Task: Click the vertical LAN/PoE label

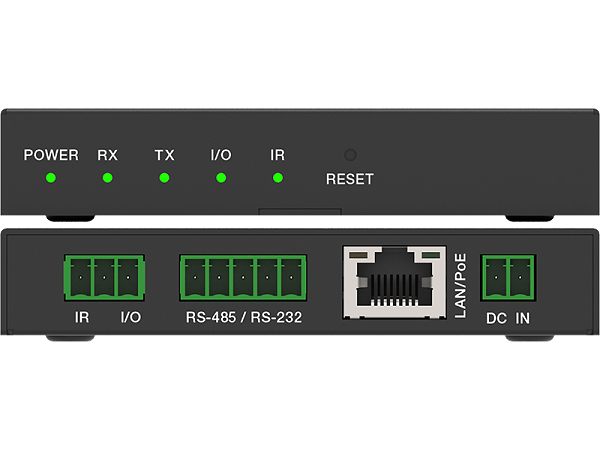Action: point(461,283)
